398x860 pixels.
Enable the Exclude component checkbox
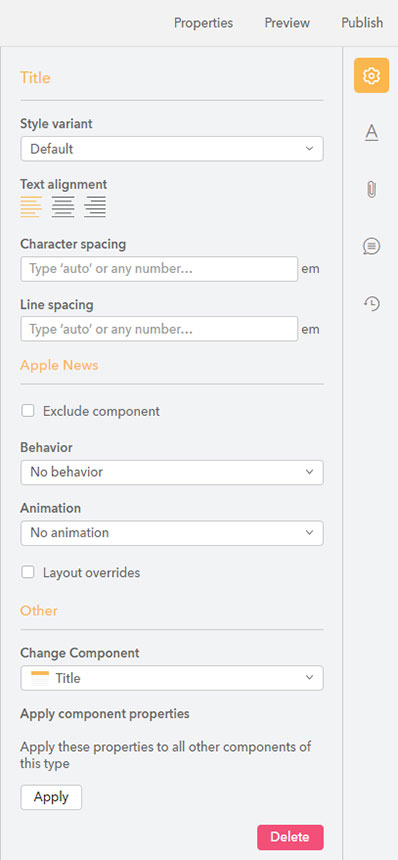[x=27, y=411]
